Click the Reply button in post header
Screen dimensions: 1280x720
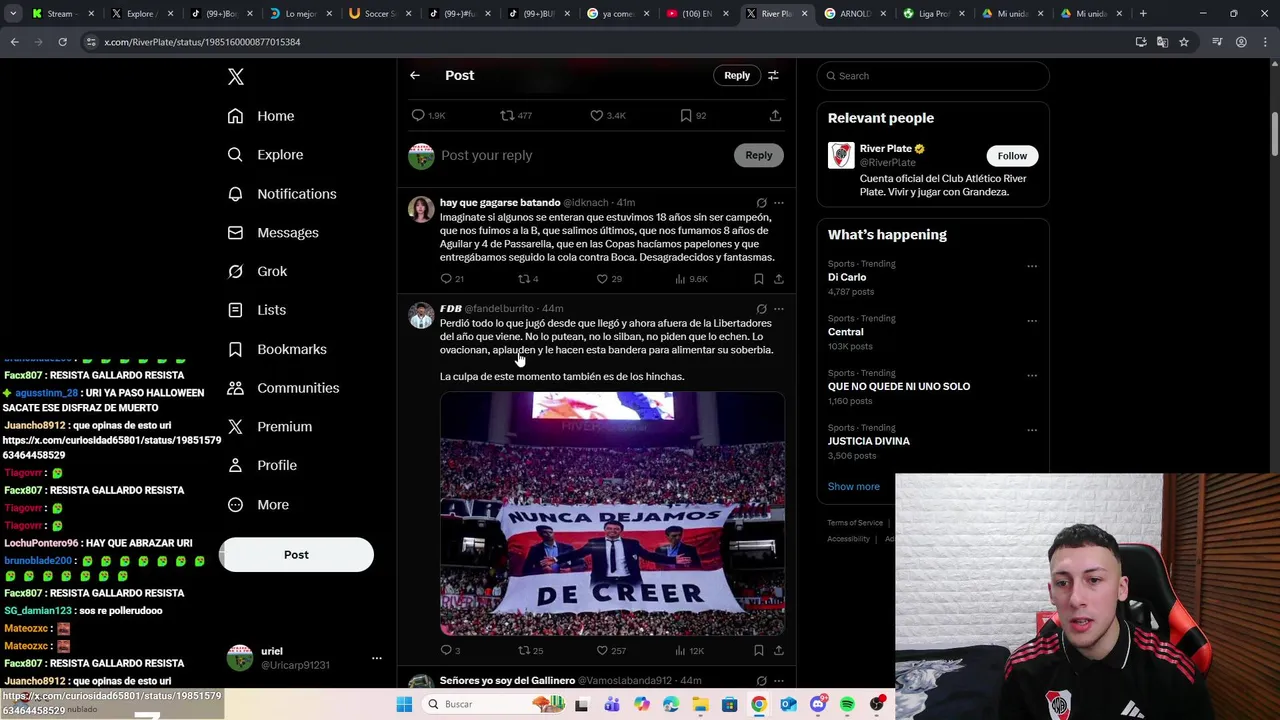737,75
